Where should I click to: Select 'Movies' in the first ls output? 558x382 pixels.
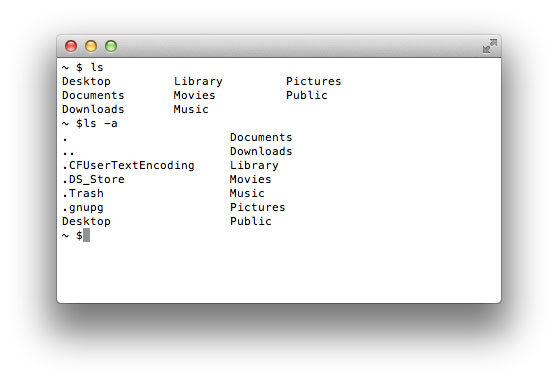click(194, 95)
